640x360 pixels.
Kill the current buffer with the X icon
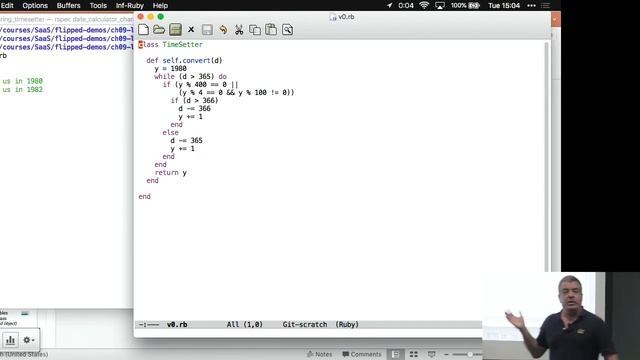click(191, 29)
